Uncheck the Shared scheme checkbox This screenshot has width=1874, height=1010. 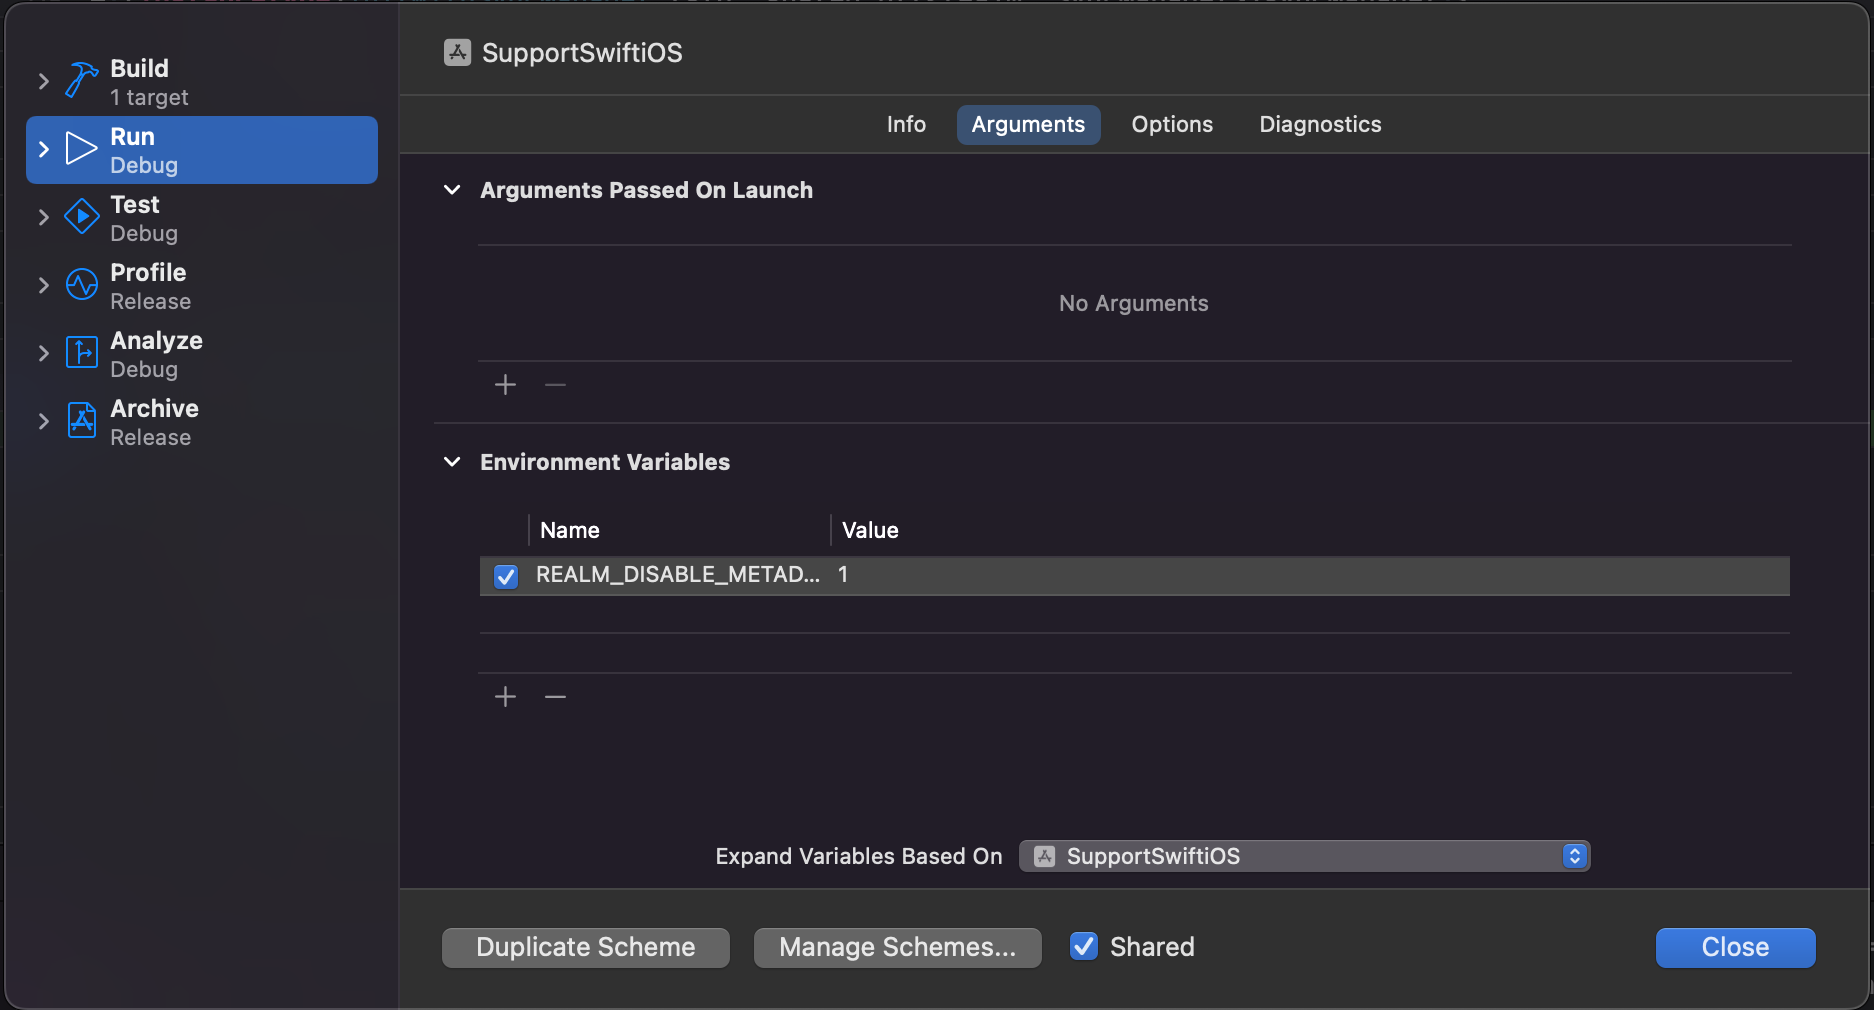point(1084,946)
